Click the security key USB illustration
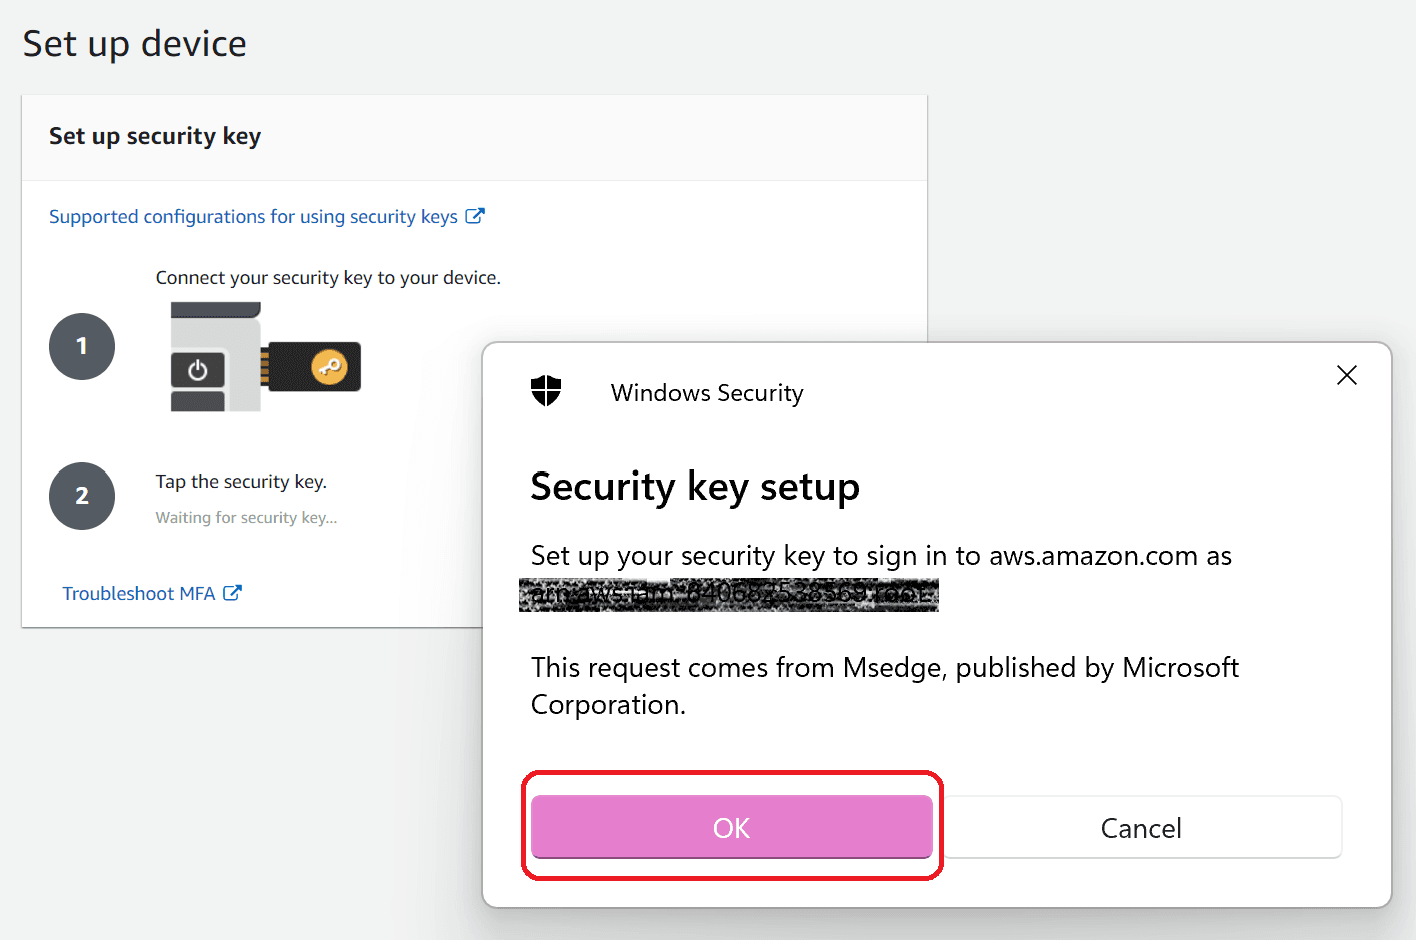 click(265, 357)
